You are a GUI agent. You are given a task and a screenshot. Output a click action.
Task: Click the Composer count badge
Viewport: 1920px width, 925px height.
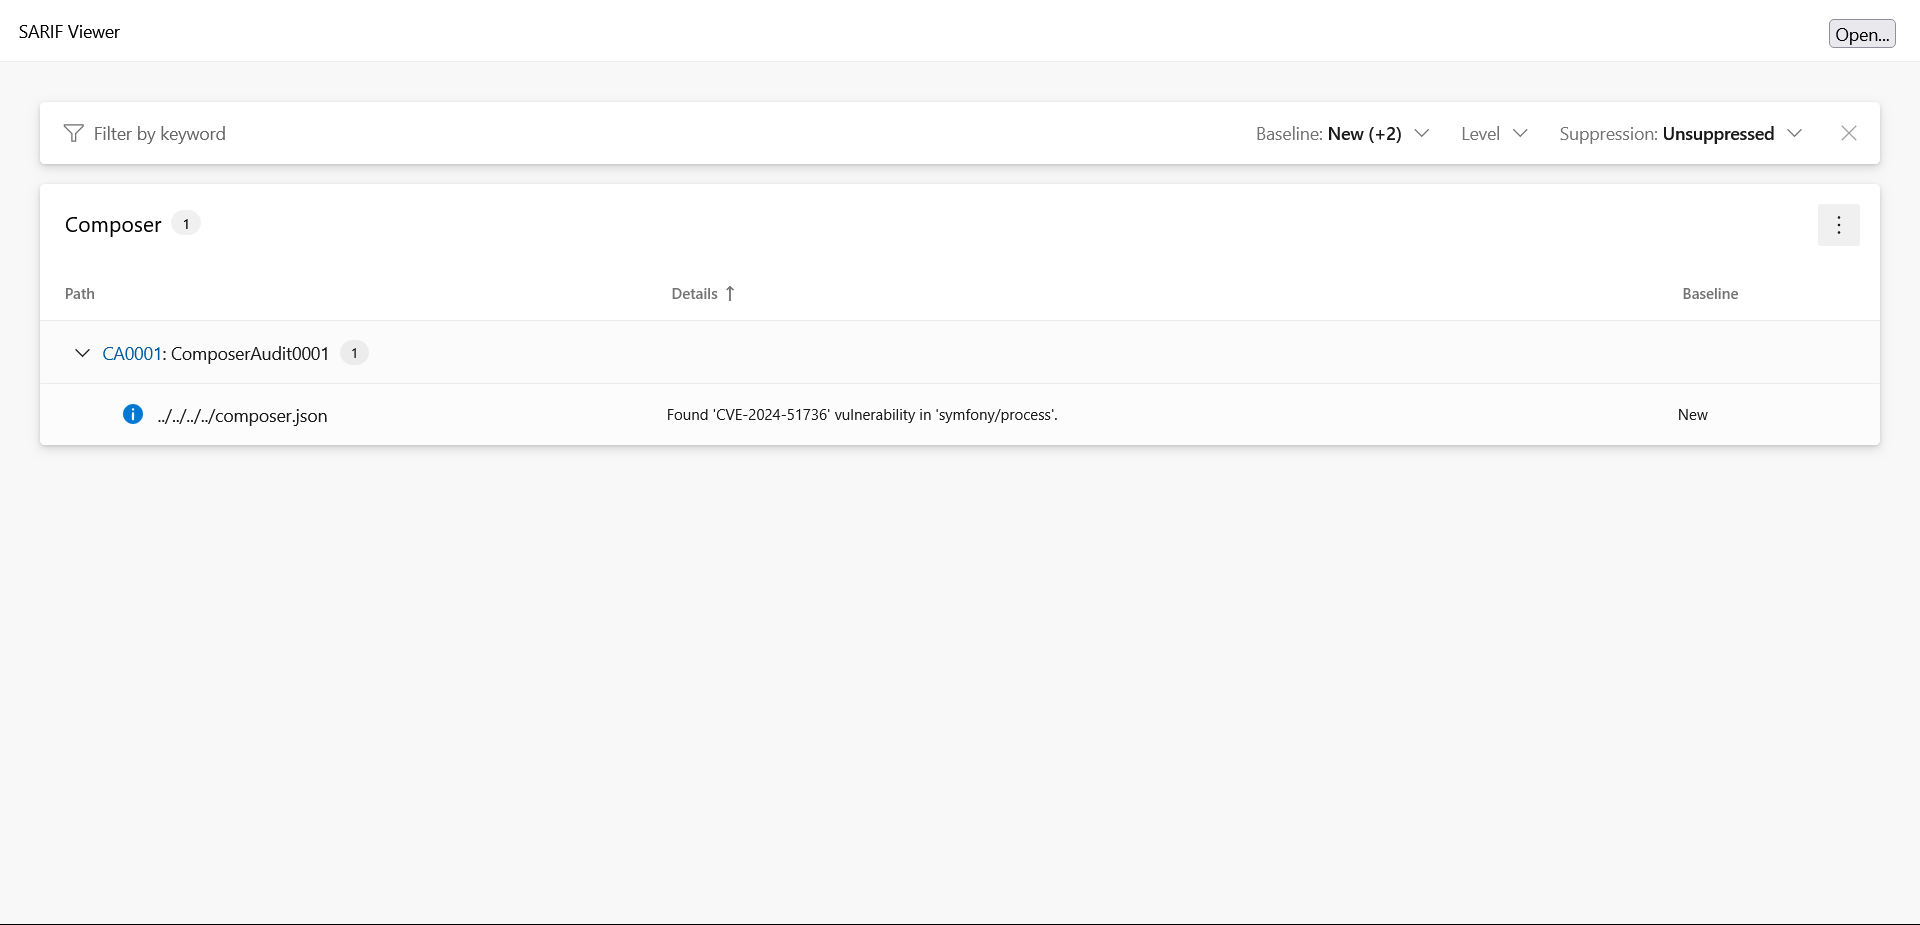(186, 224)
